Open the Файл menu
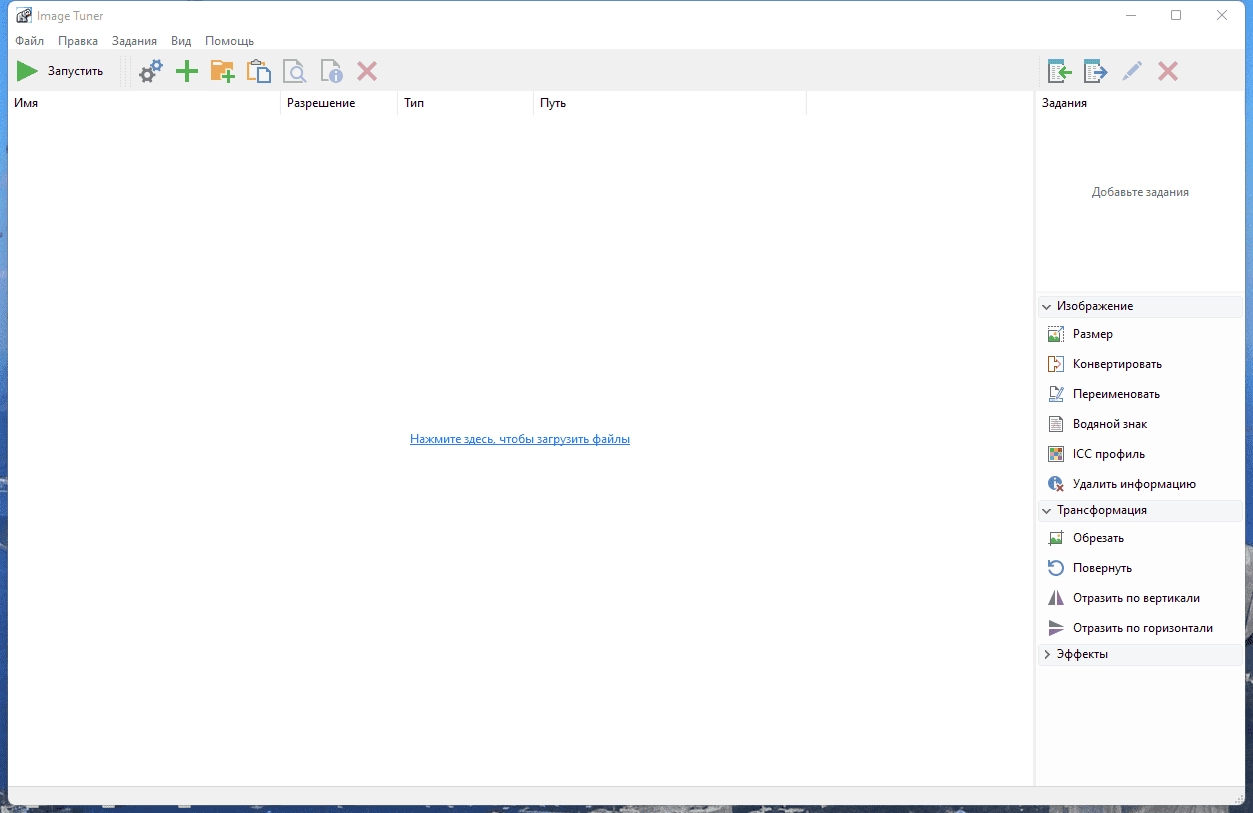This screenshot has width=1253, height=813. (29, 41)
